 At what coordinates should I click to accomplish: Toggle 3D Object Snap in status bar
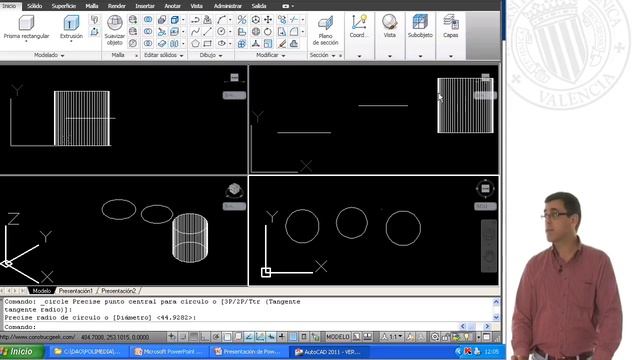(x=238, y=337)
